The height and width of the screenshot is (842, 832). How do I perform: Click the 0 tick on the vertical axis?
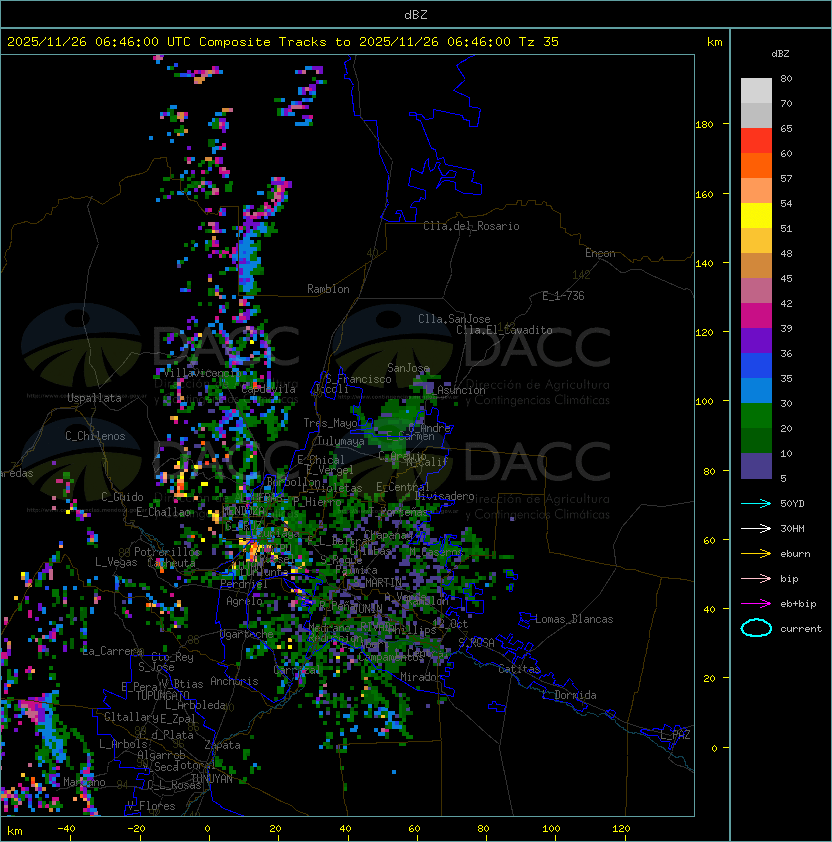click(714, 748)
